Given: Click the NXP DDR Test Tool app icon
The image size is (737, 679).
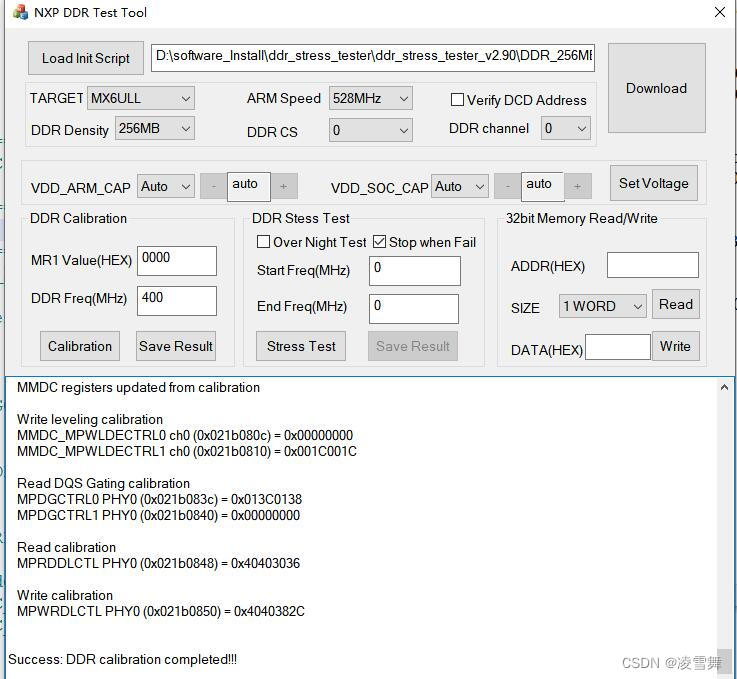Looking at the screenshot, I should point(20,12).
